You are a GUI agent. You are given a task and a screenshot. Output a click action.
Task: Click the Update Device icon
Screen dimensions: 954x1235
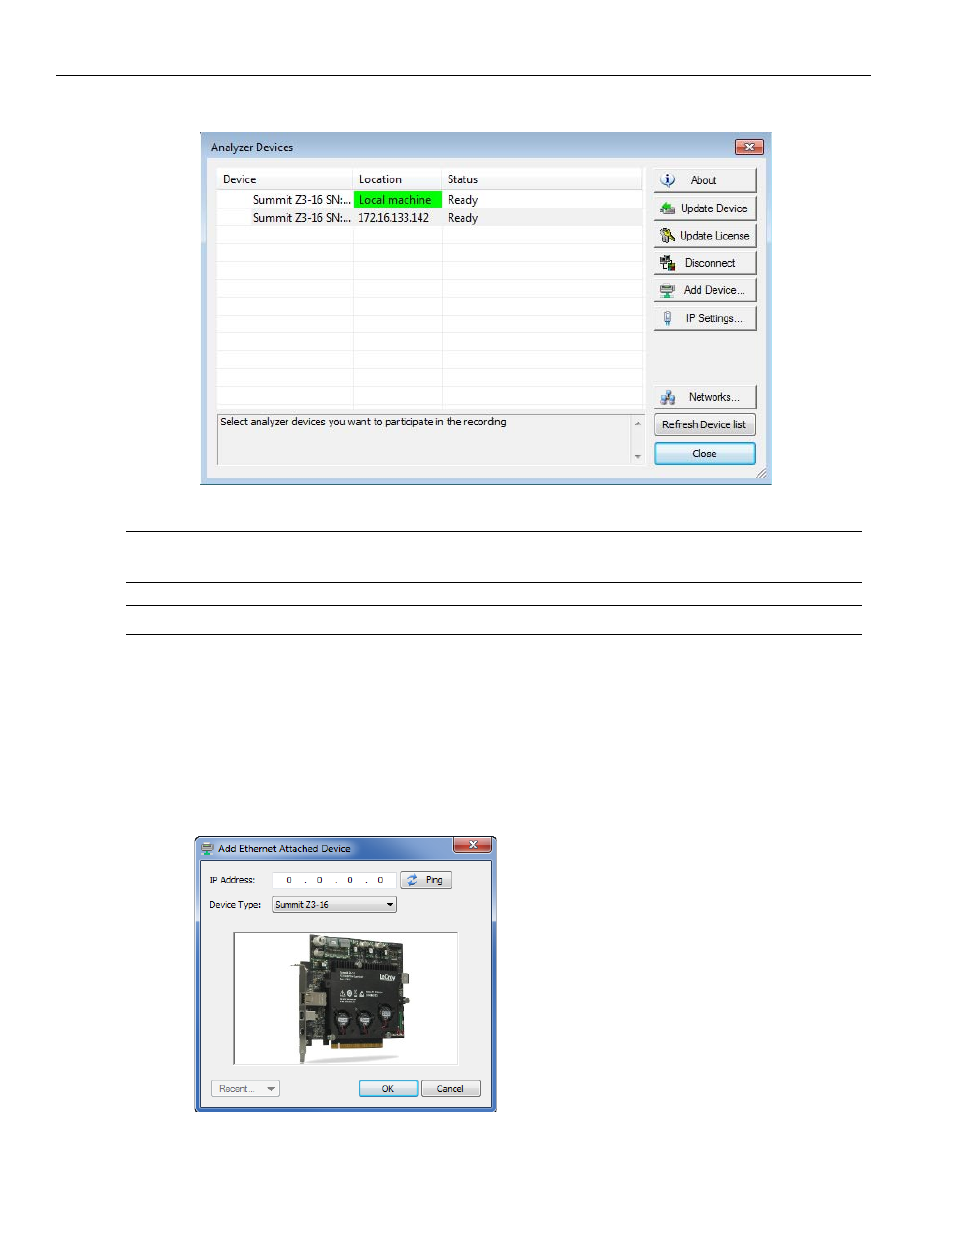click(x=668, y=208)
